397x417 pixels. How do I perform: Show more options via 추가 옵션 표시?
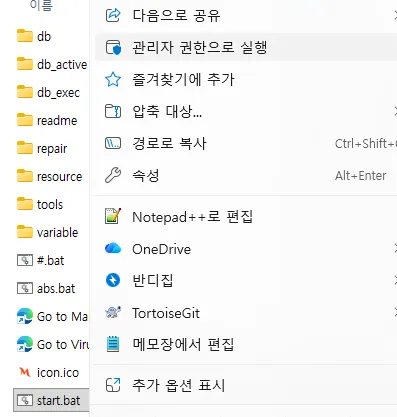246,385
